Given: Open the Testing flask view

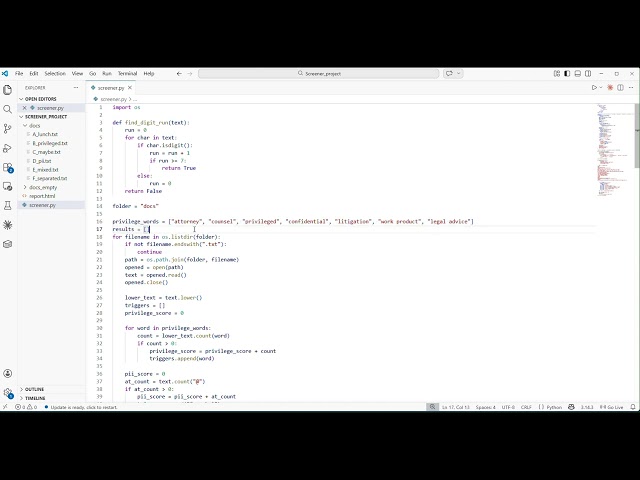Looking at the screenshot, I should pos(7,205).
